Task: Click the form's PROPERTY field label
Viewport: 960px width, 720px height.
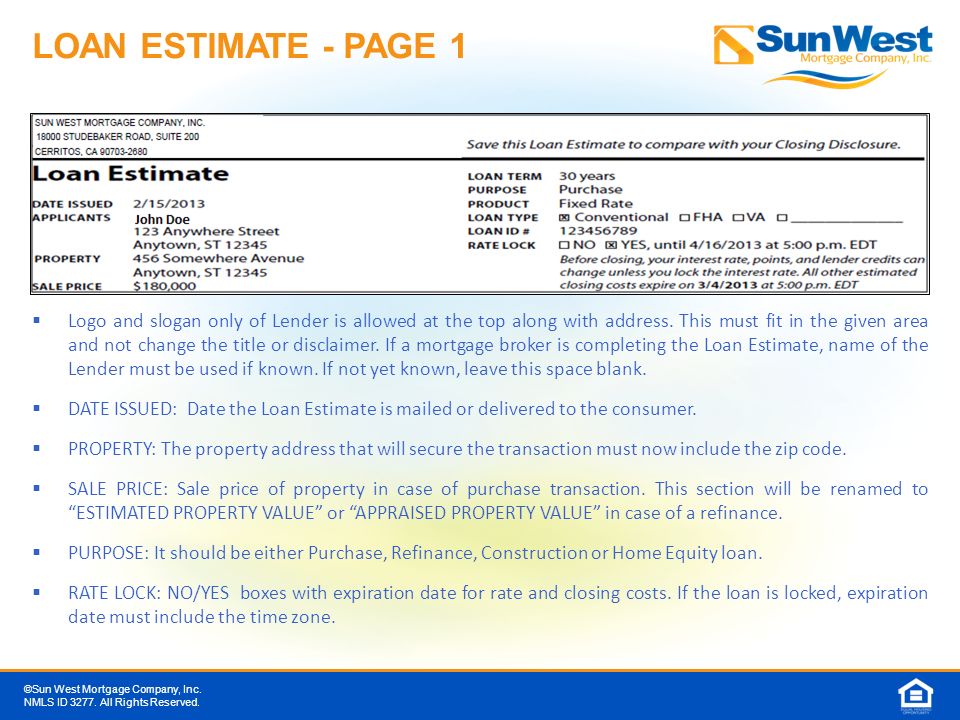Action: [67, 258]
